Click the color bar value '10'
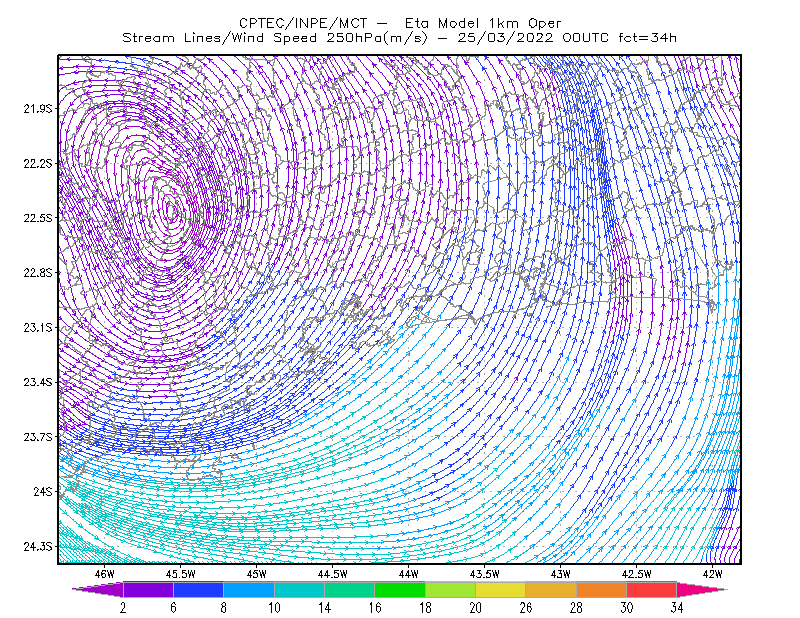 (274, 608)
